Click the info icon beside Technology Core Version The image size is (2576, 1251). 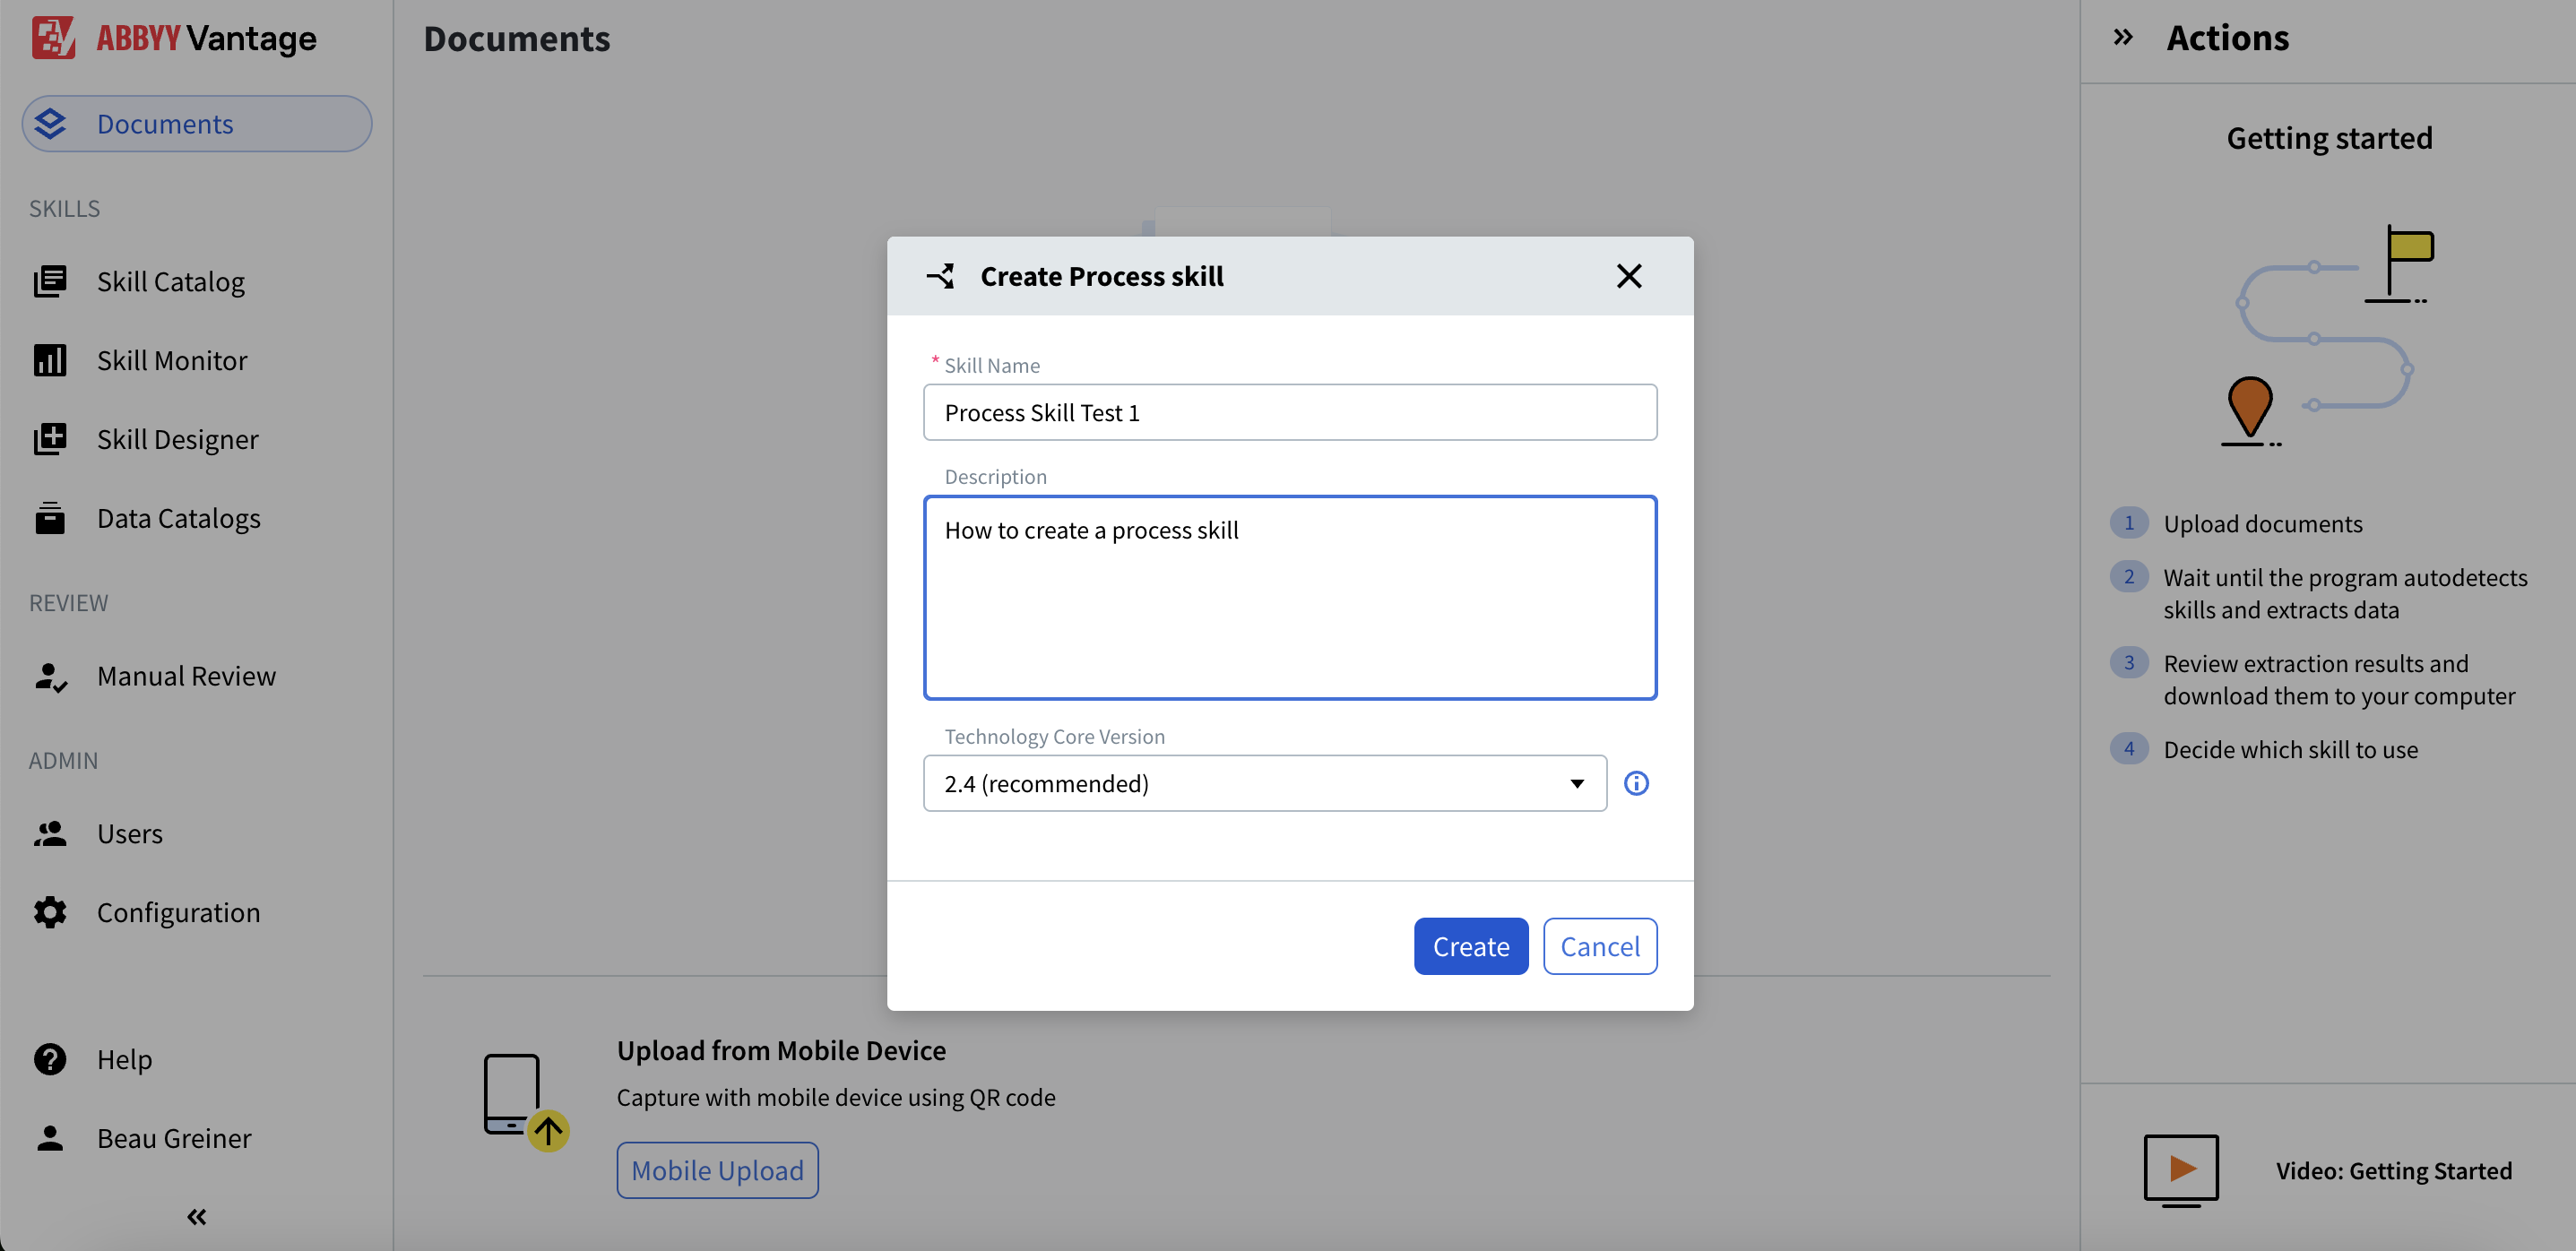tap(1636, 783)
